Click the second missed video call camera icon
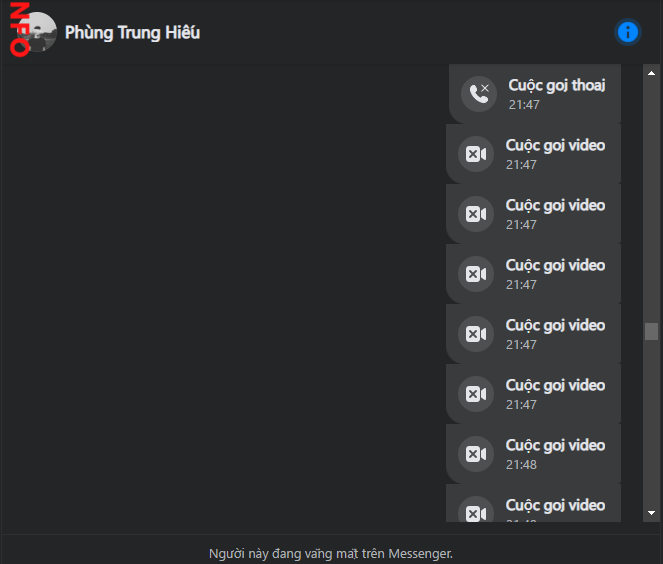The height and width of the screenshot is (564, 663). [475, 215]
